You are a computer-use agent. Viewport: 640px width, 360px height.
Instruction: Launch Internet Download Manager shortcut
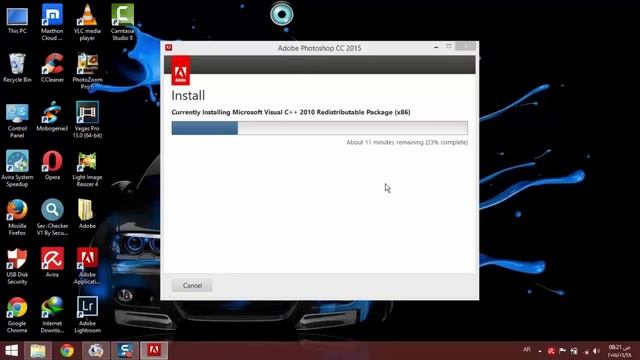click(x=52, y=315)
